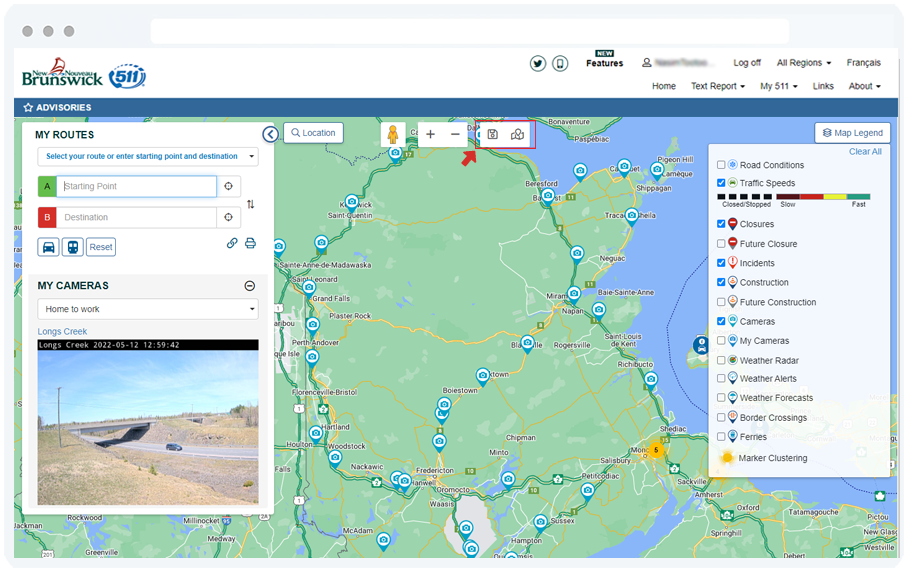Print the route using printer icon
Image resolution: width=908 pixels, height=581 pixels.
[250, 243]
